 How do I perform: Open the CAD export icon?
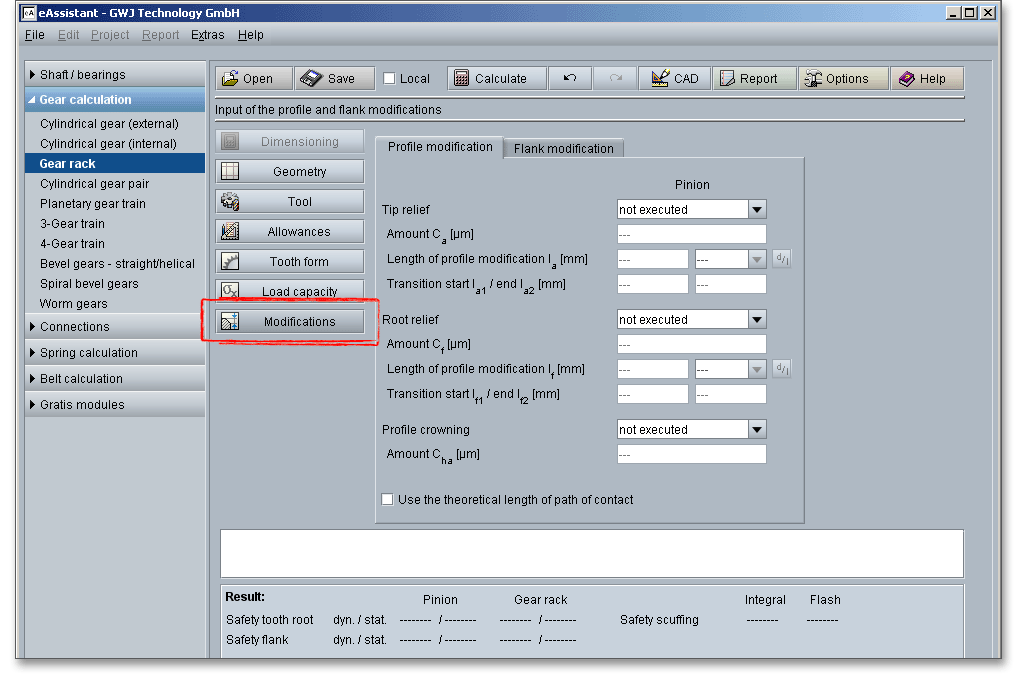point(660,79)
